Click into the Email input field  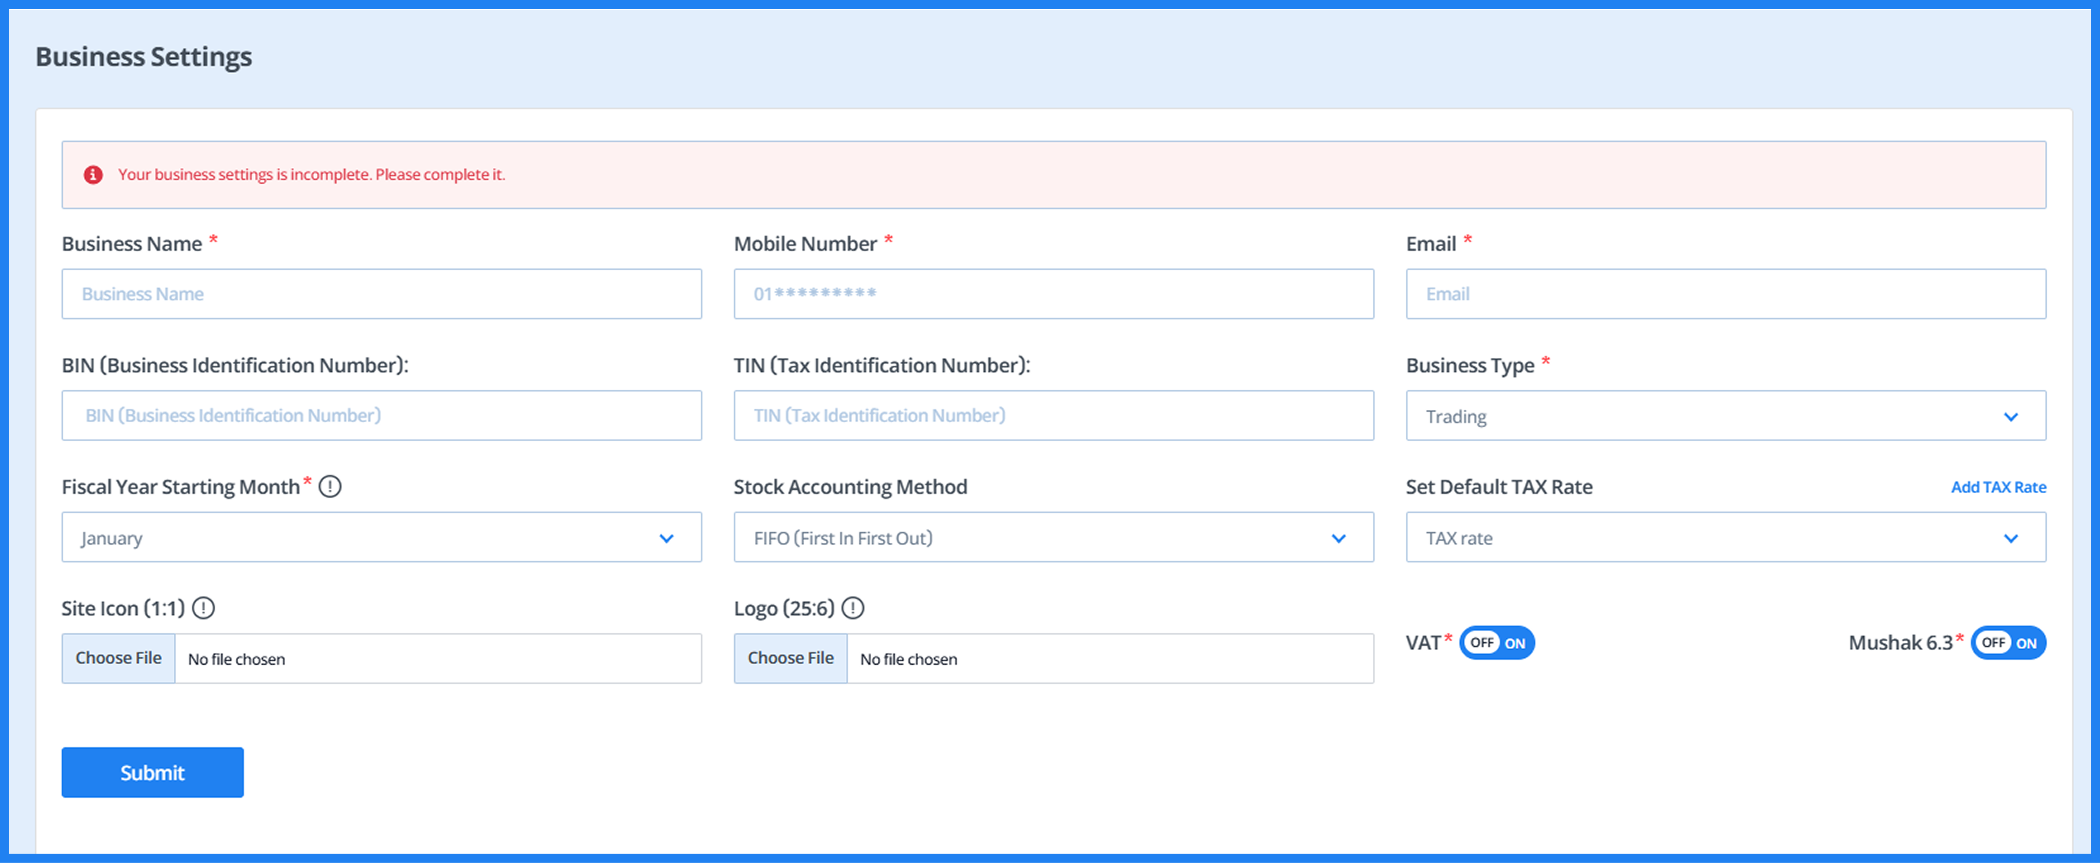tap(1725, 294)
